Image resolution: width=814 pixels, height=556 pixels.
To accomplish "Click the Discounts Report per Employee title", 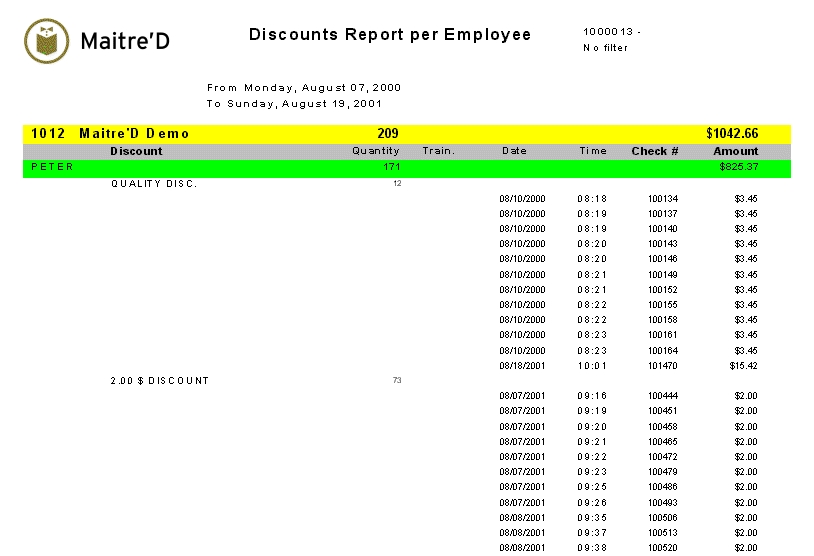I will (x=390, y=35).
